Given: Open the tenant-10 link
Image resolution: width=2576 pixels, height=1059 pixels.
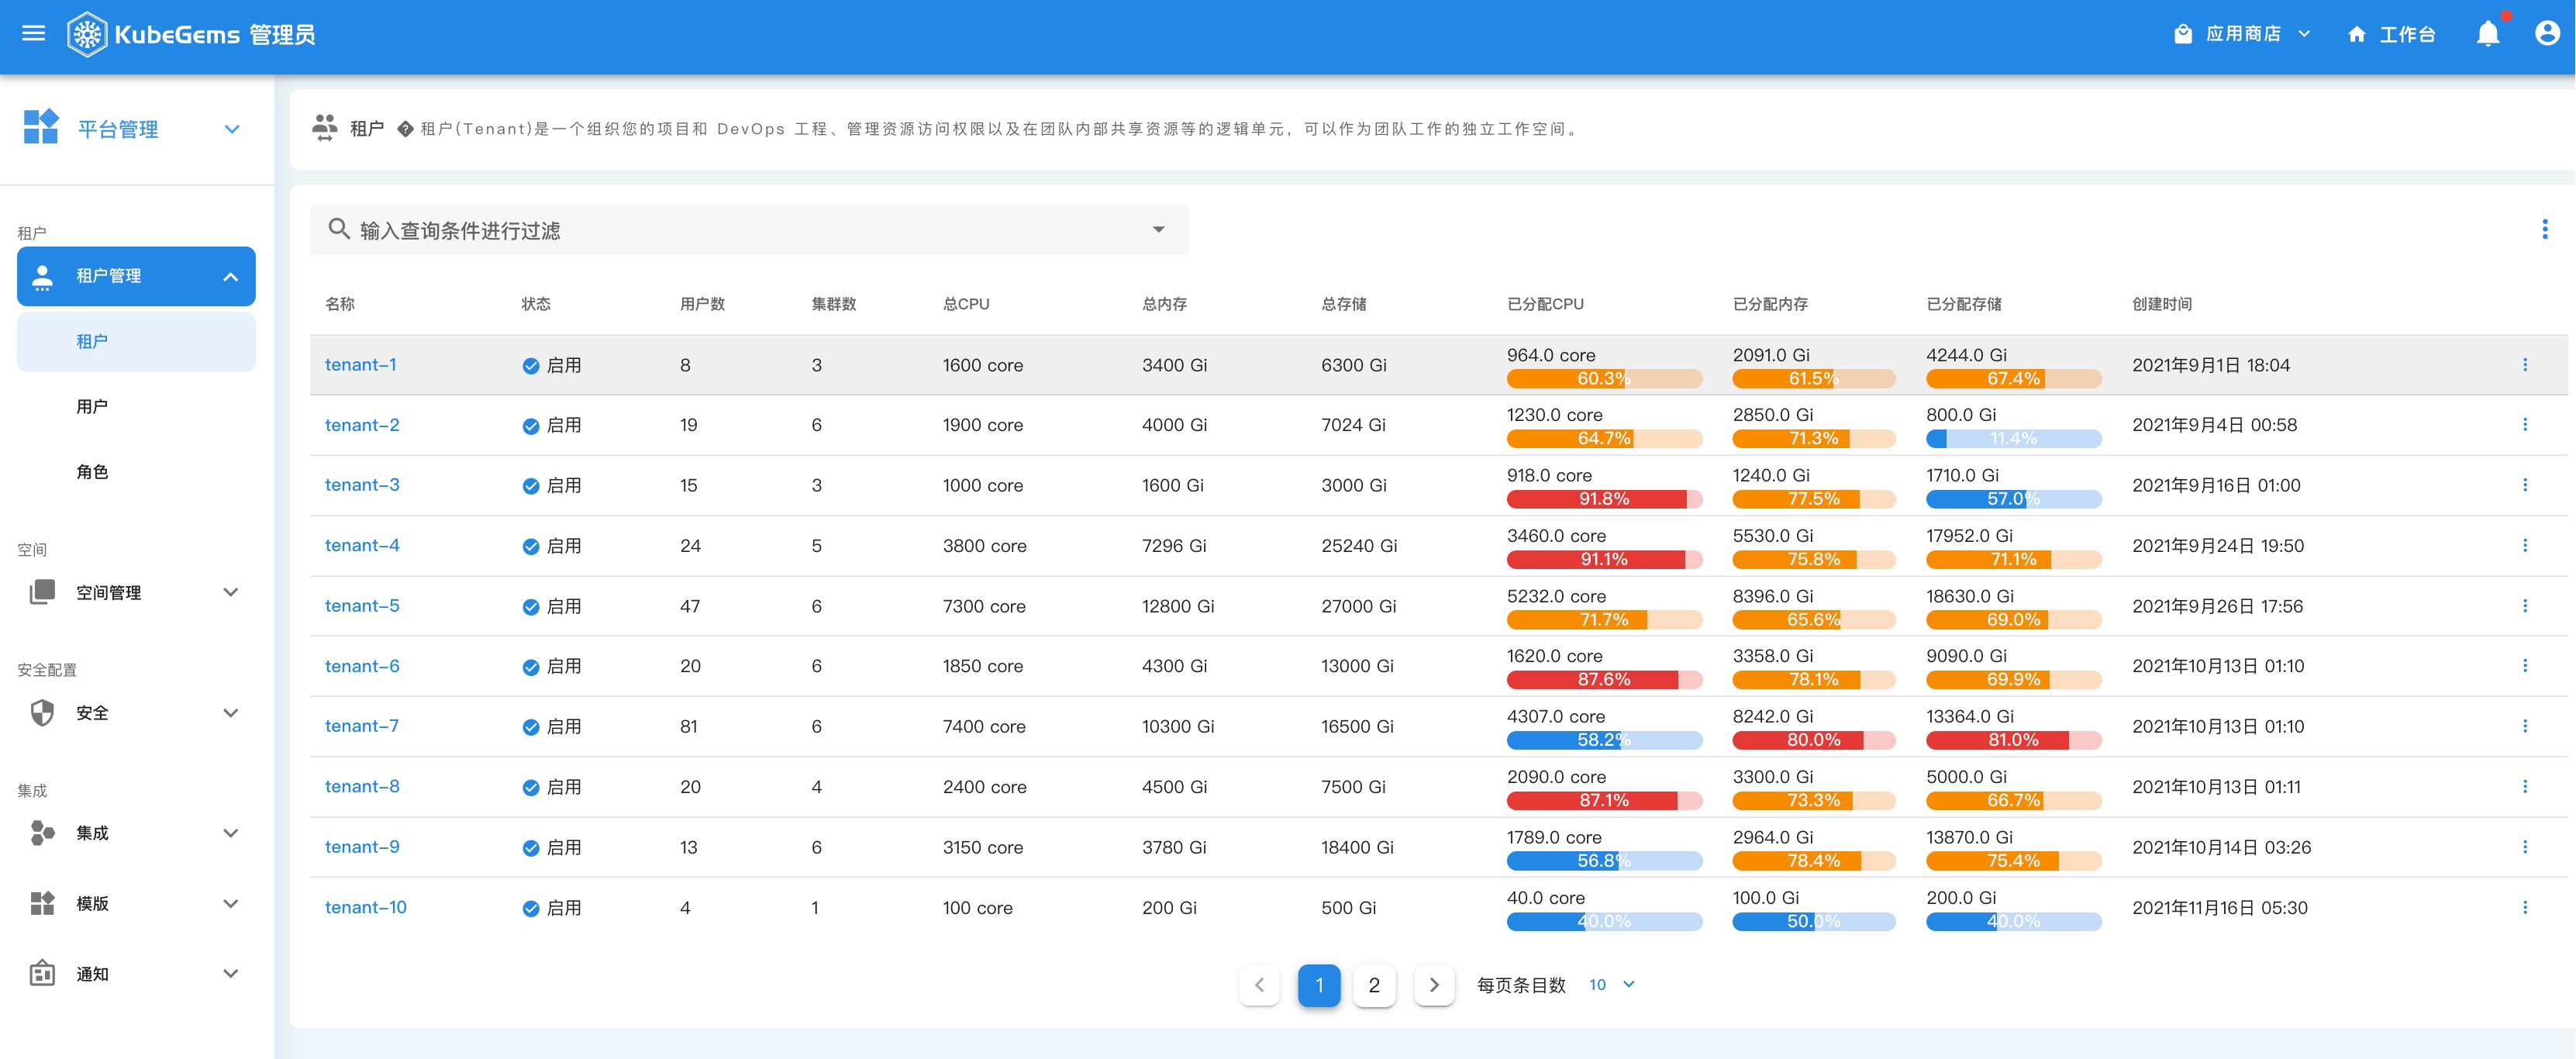Looking at the screenshot, I should [x=366, y=907].
